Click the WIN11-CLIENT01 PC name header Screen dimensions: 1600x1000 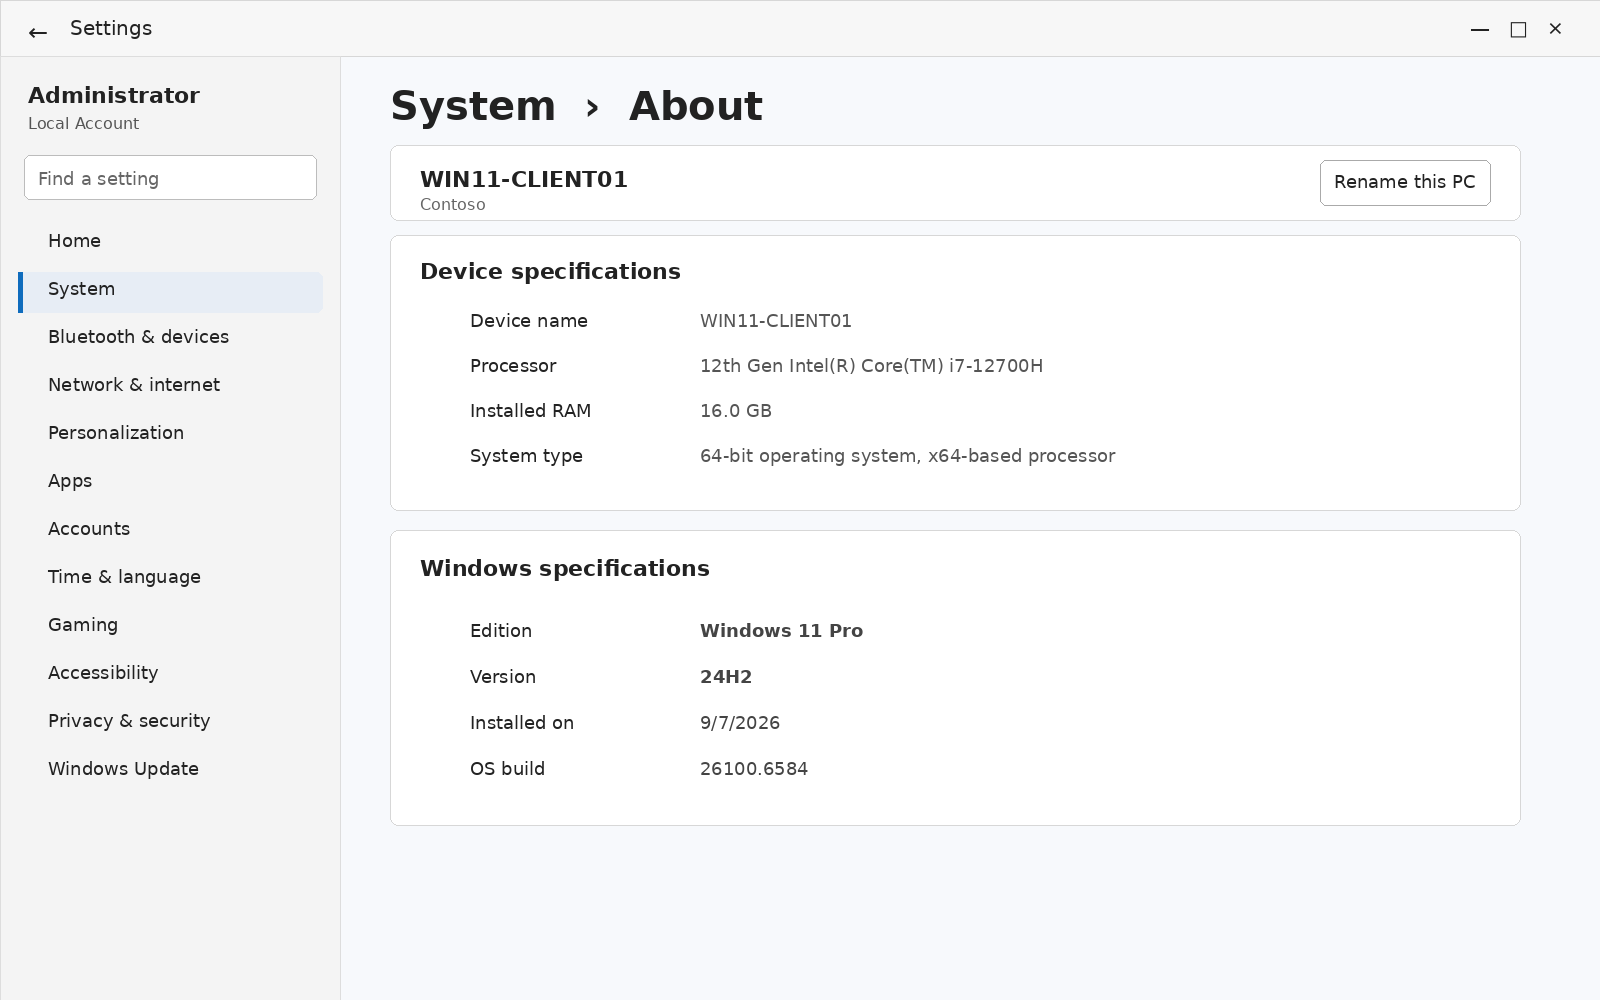click(524, 179)
